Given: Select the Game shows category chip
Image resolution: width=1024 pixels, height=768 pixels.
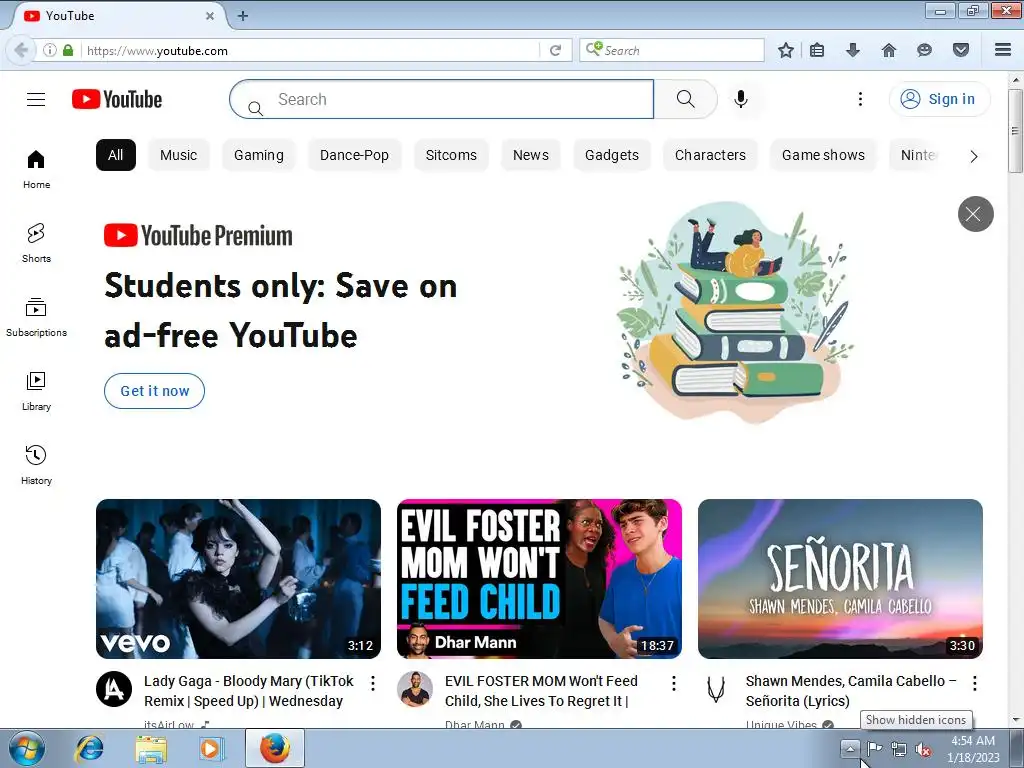Looking at the screenshot, I should click(x=823, y=155).
